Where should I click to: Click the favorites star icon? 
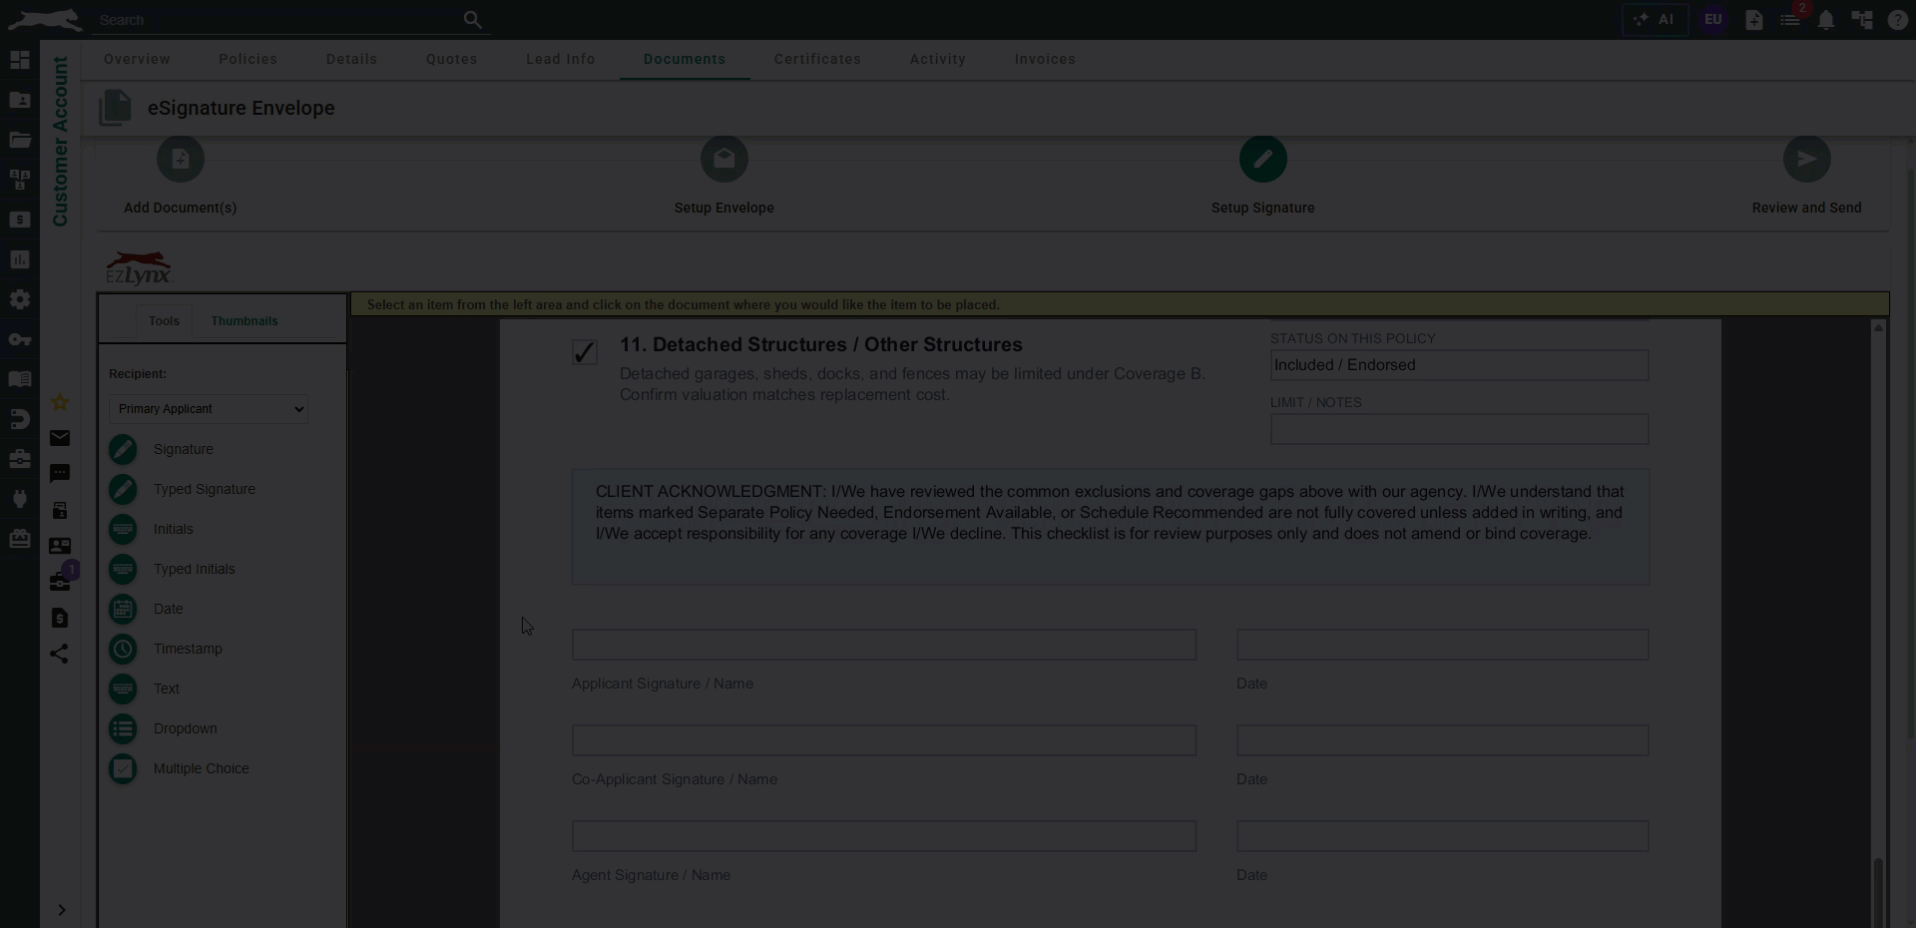[60, 402]
